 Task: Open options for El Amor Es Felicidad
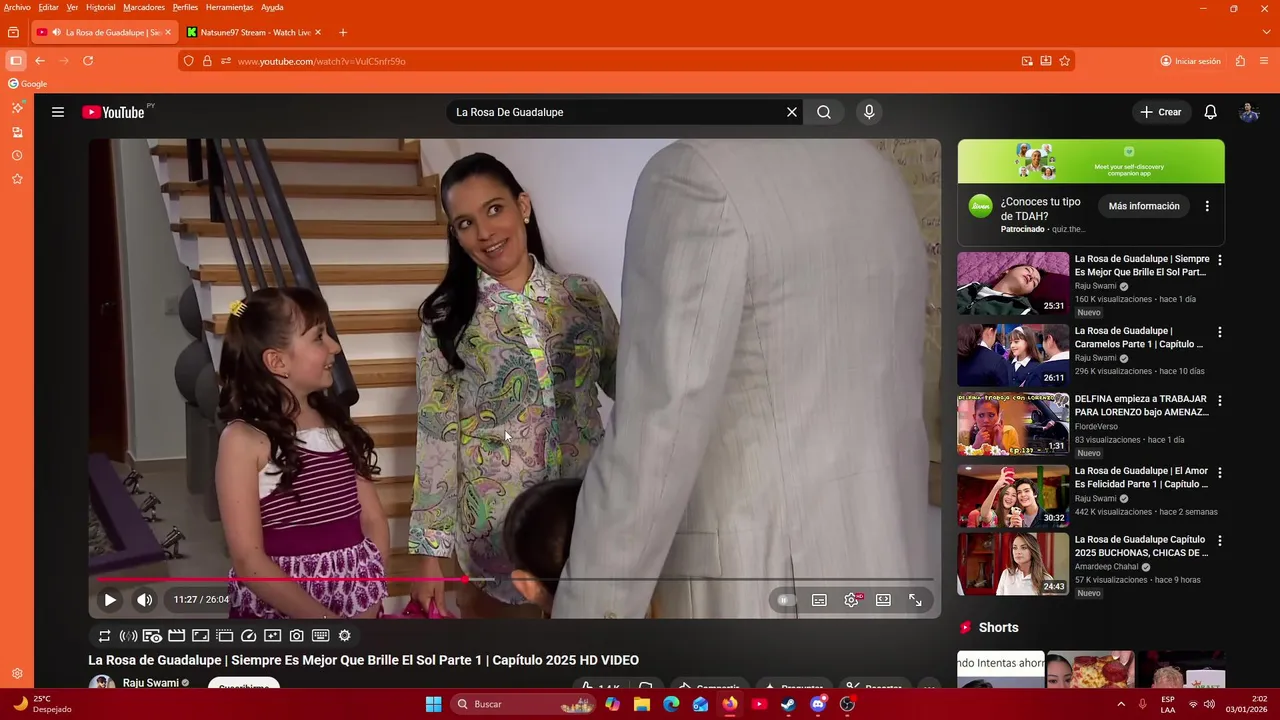1219,472
